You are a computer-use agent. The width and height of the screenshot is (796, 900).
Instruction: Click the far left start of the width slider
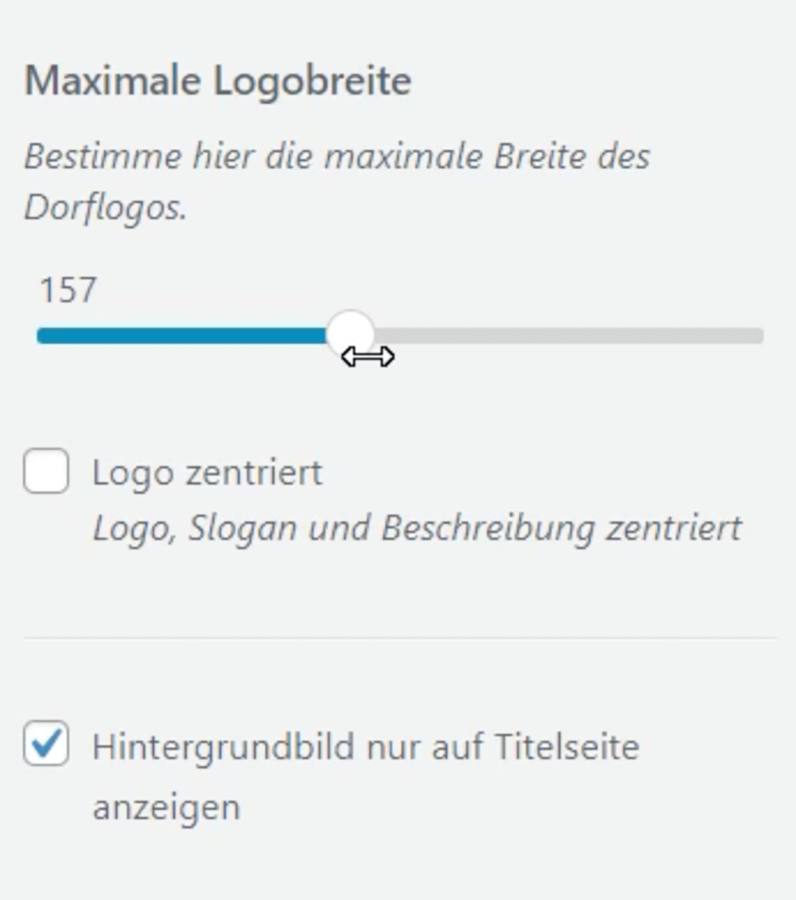coord(42,336)
